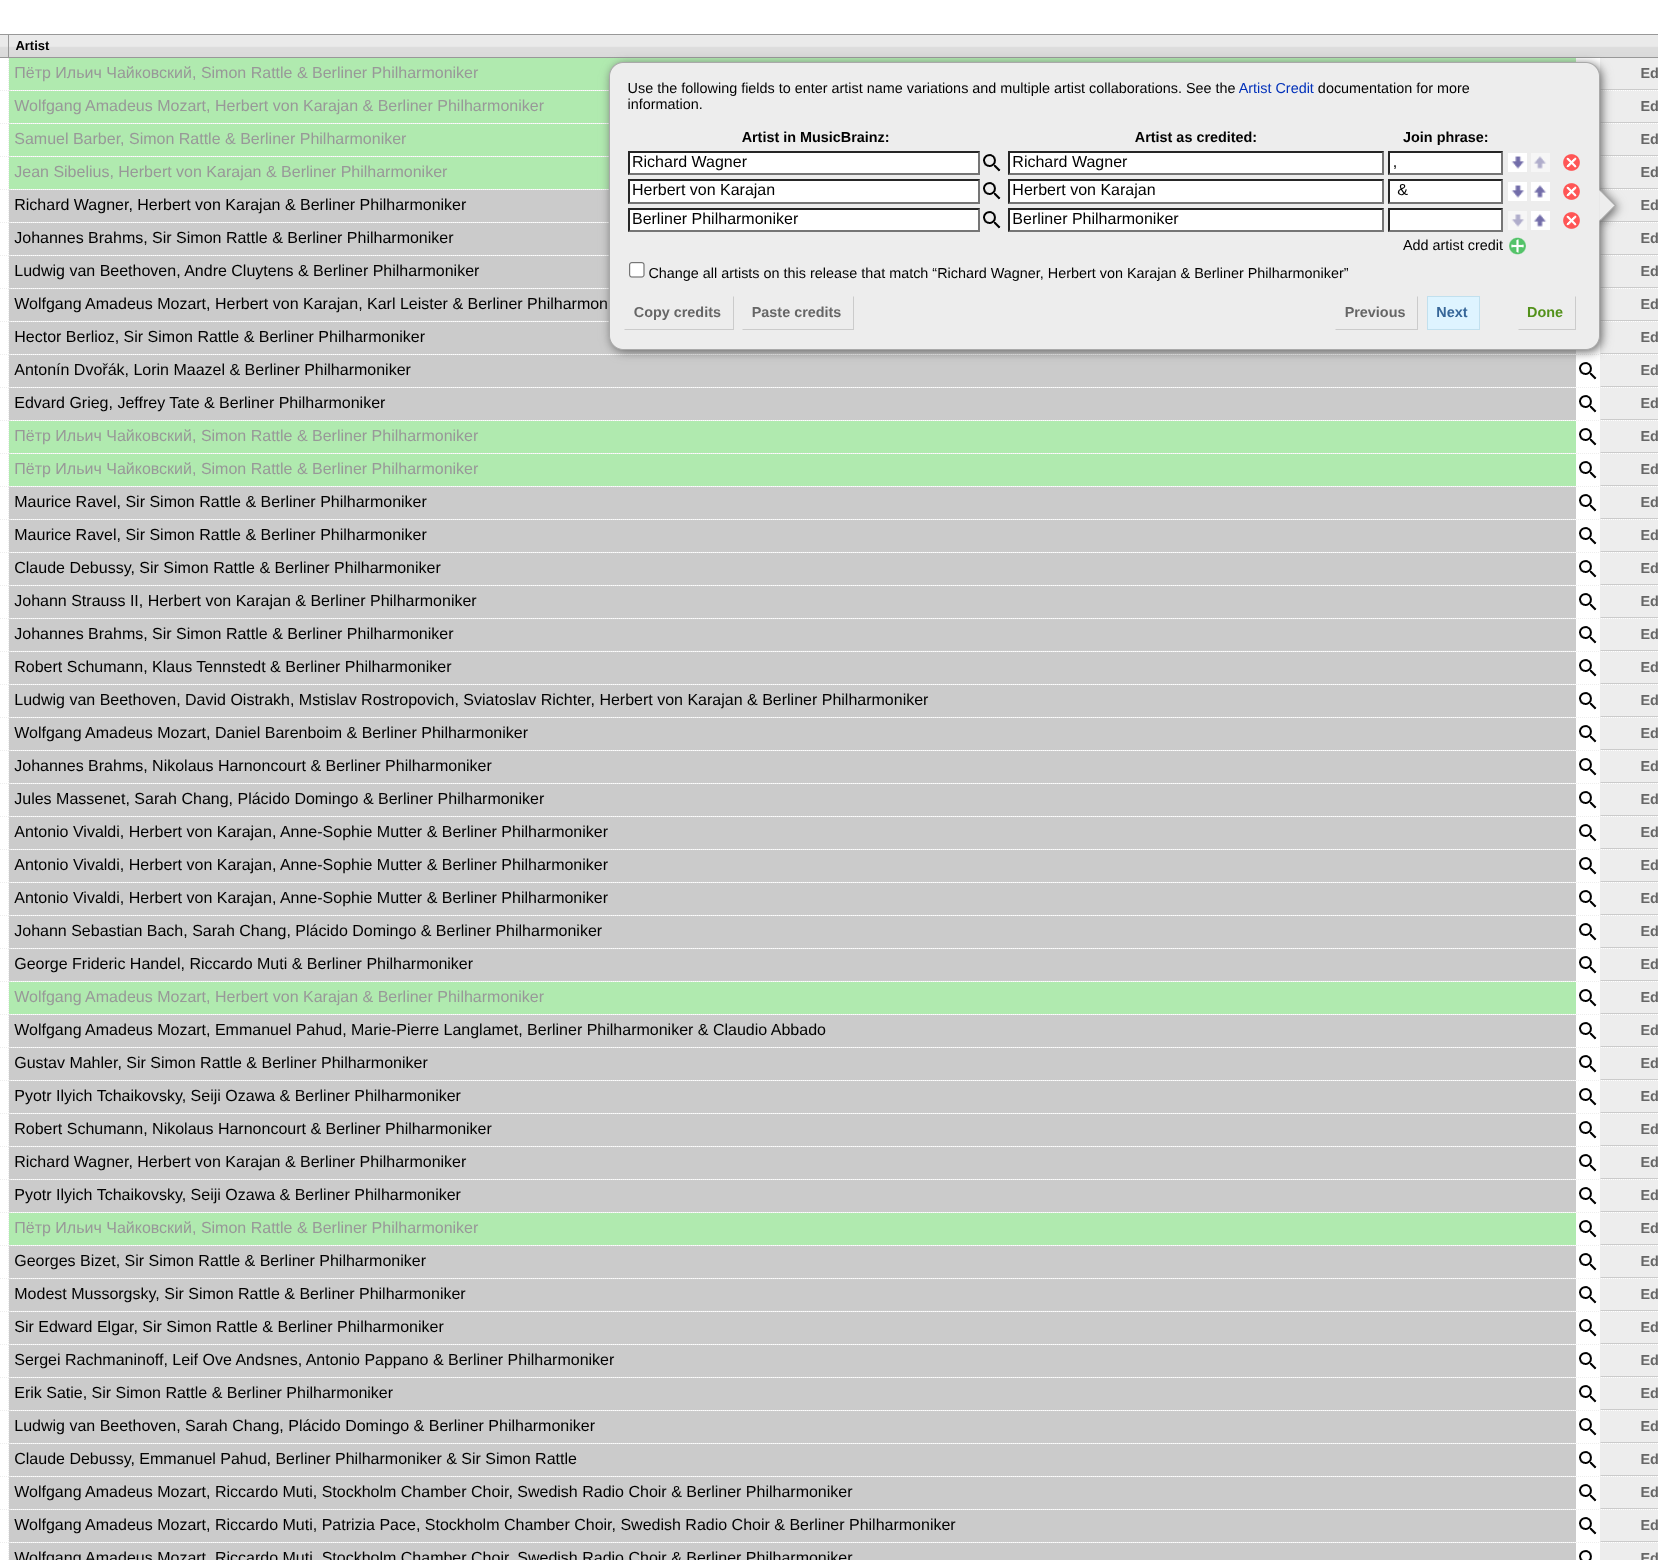Remove the Richard Wagner artist credit row
The height and width of the screenshot is (1560, 1658).
coord(1571,163)
